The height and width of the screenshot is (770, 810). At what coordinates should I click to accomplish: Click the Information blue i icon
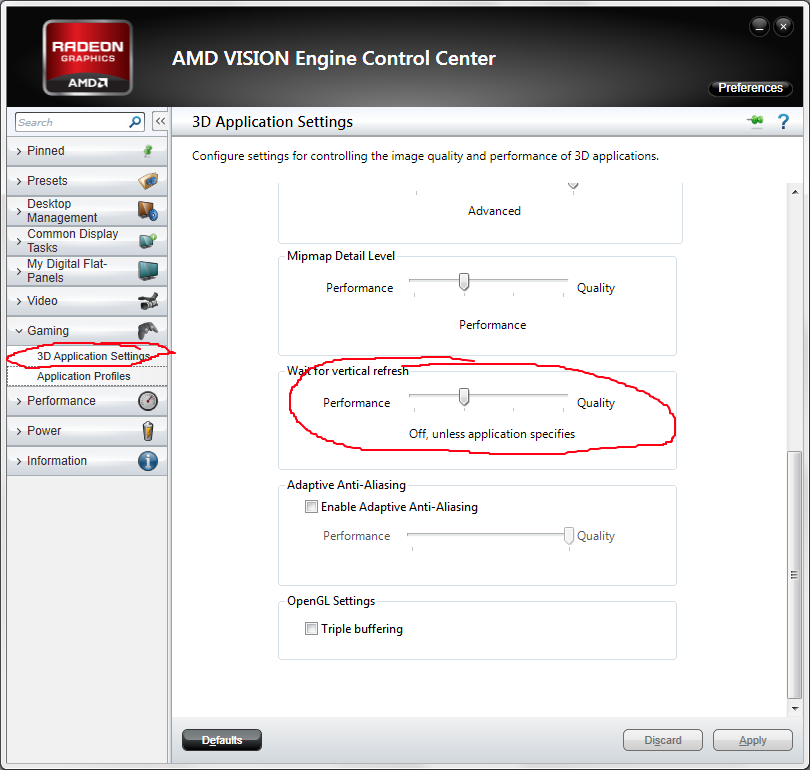click(148, 461)
